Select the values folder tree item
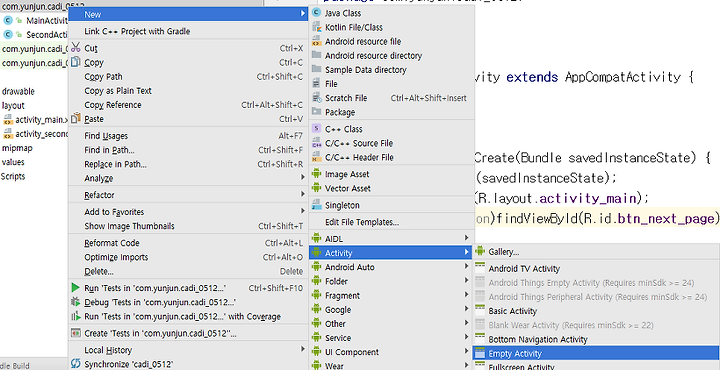 [13, 163]
